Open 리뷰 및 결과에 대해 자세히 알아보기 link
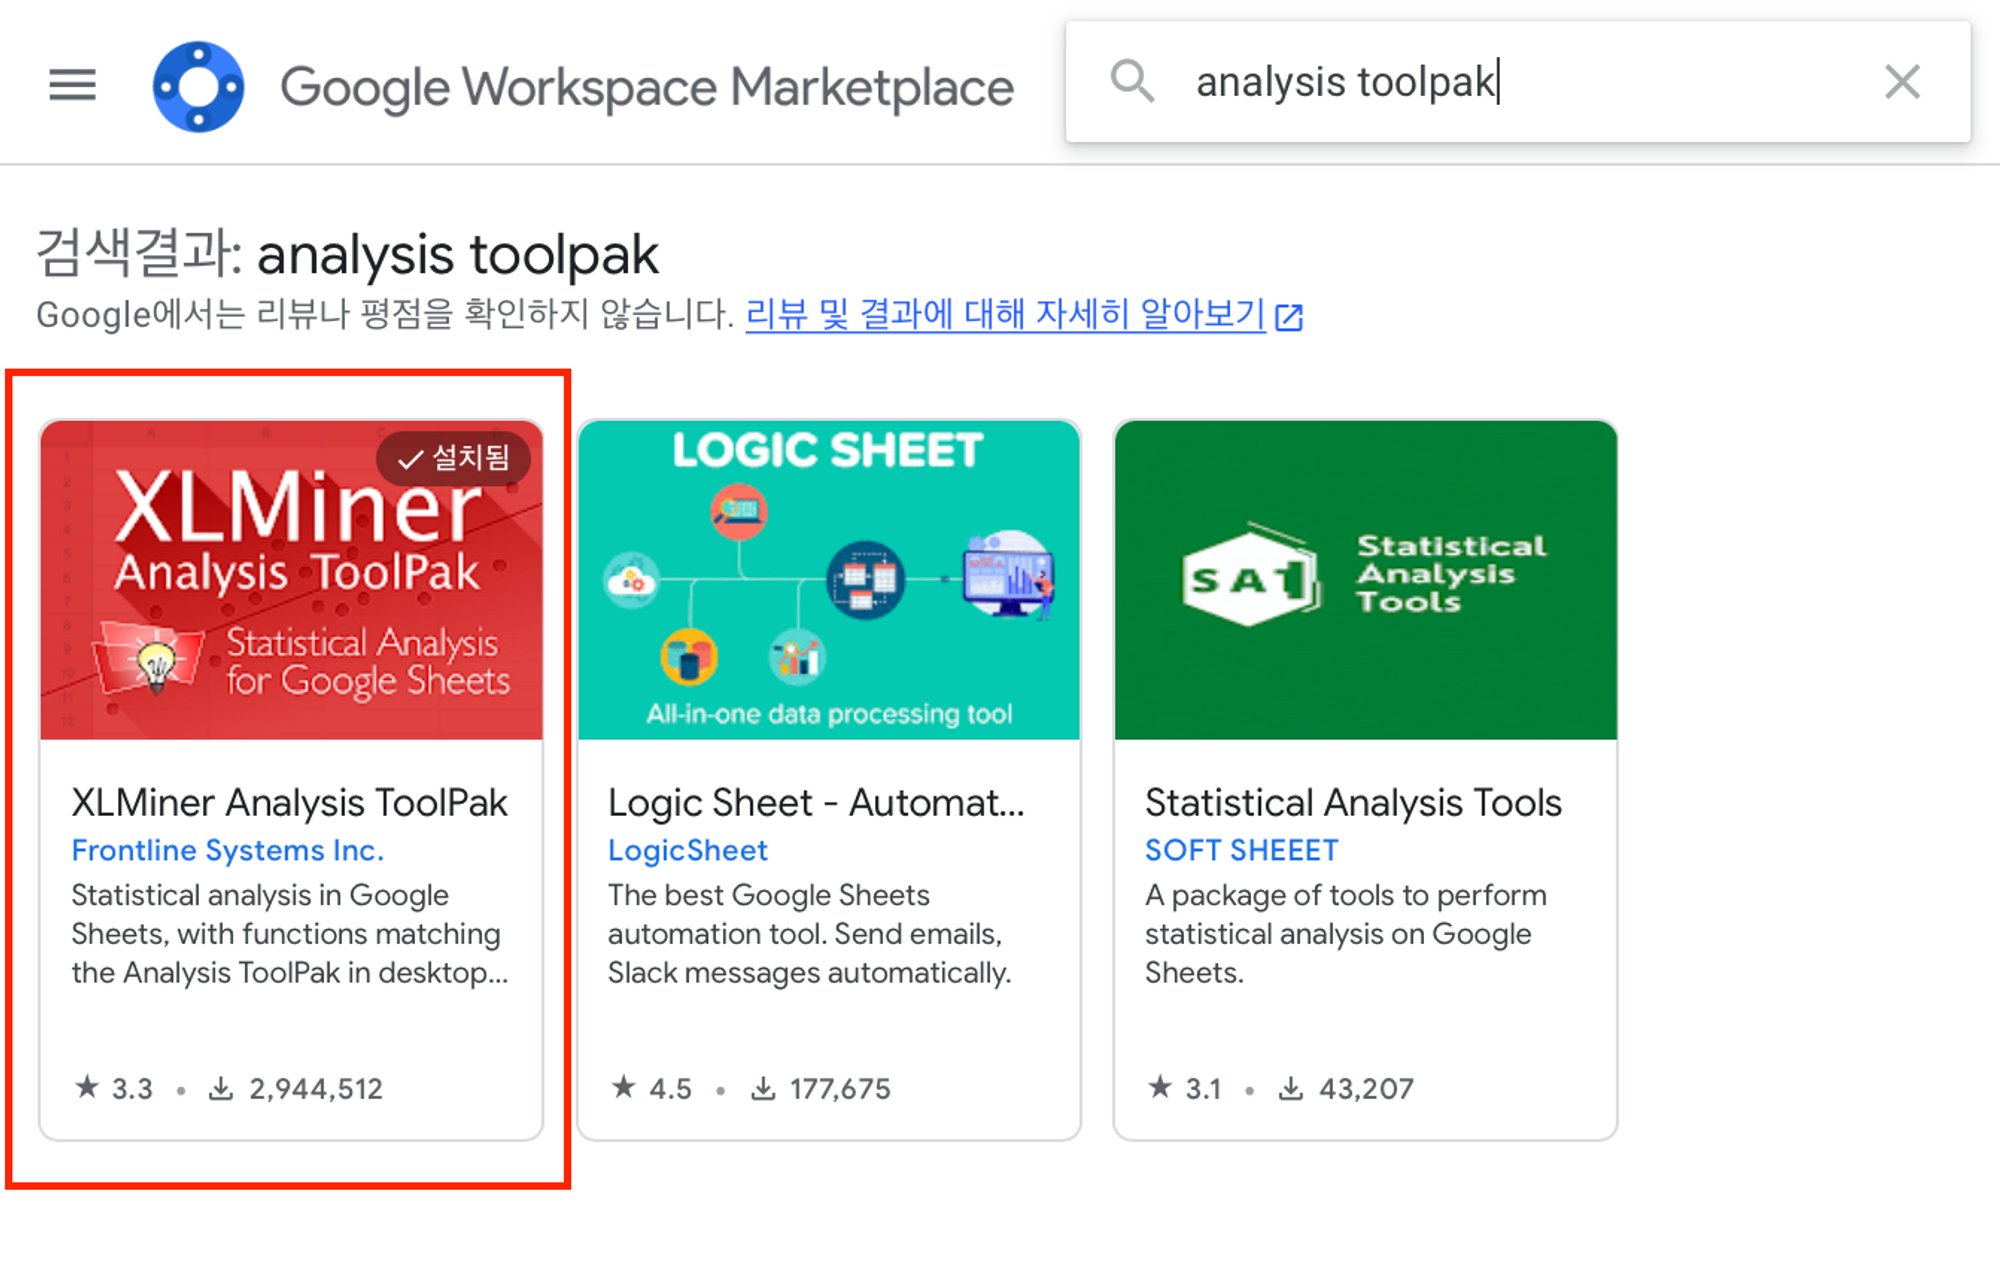This screenshot has height=1261, width=2000. point(1005,314)
